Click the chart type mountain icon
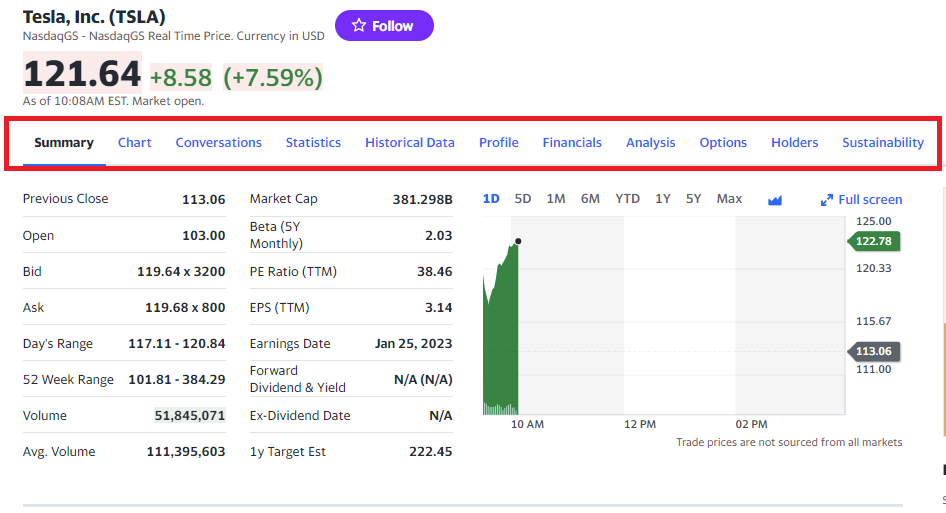Viewport: 946px width, 513px height. click(x=775, y=200)
